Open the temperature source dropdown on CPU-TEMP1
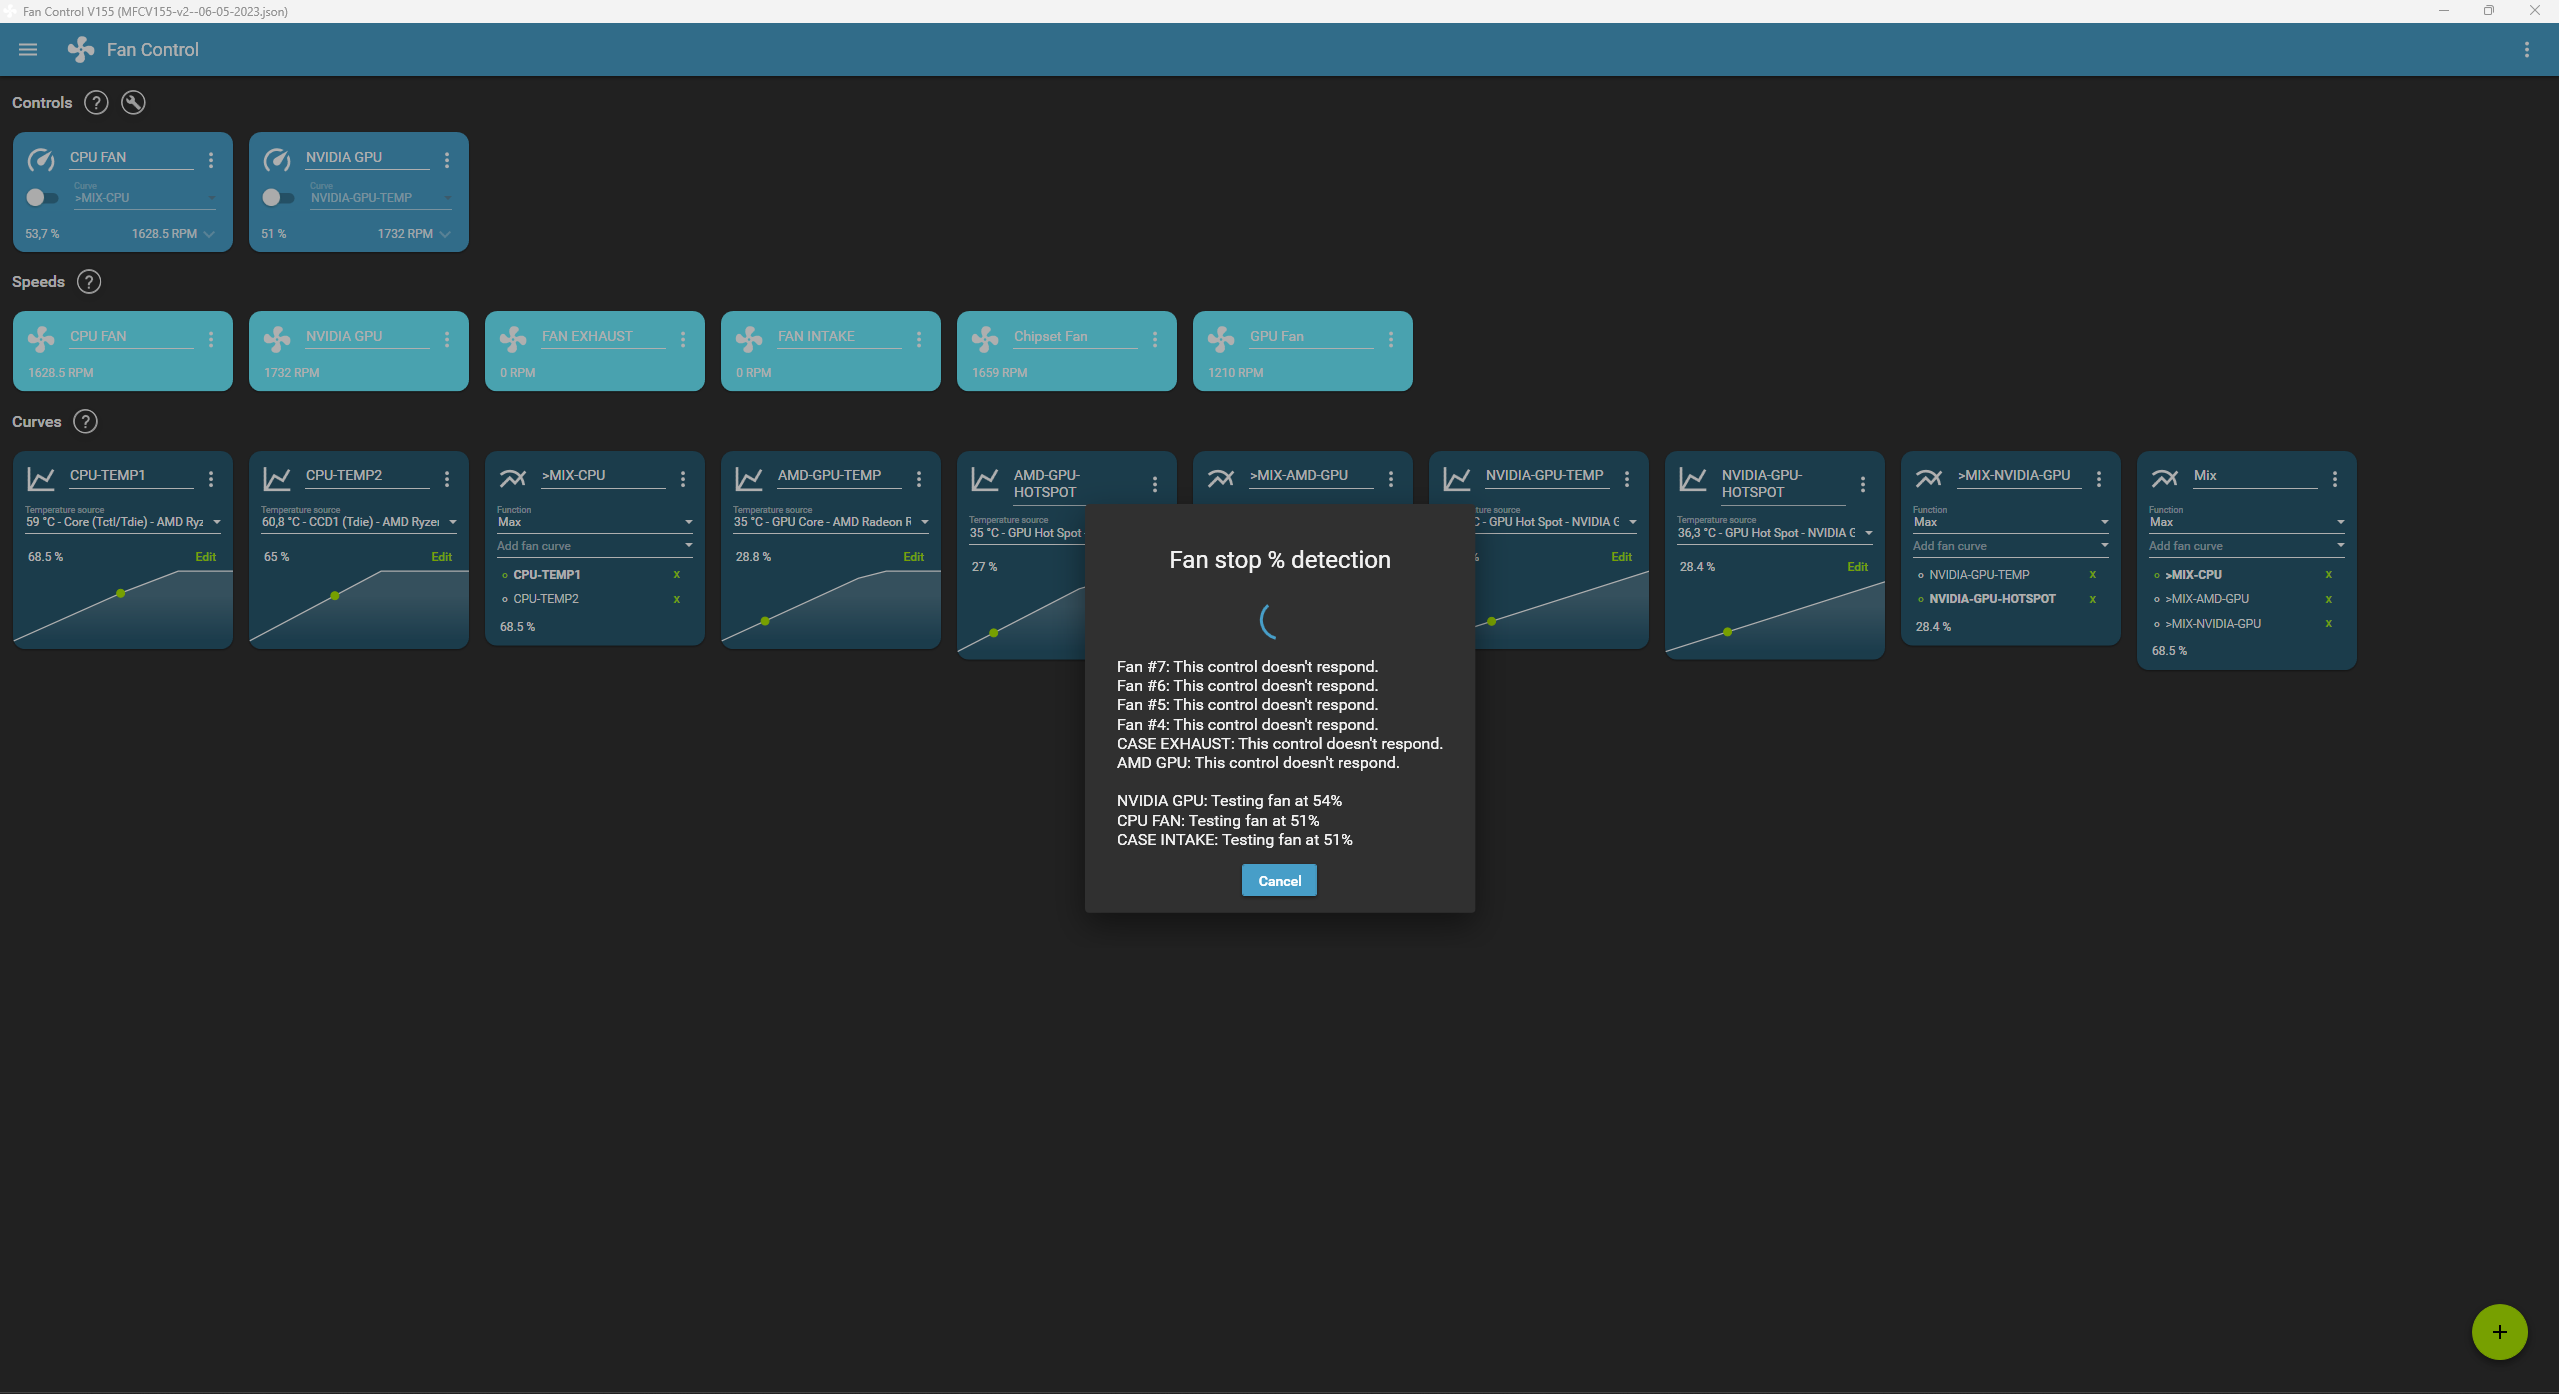Viewport: 2559px width, 1394px height. (x=215, y=521)
